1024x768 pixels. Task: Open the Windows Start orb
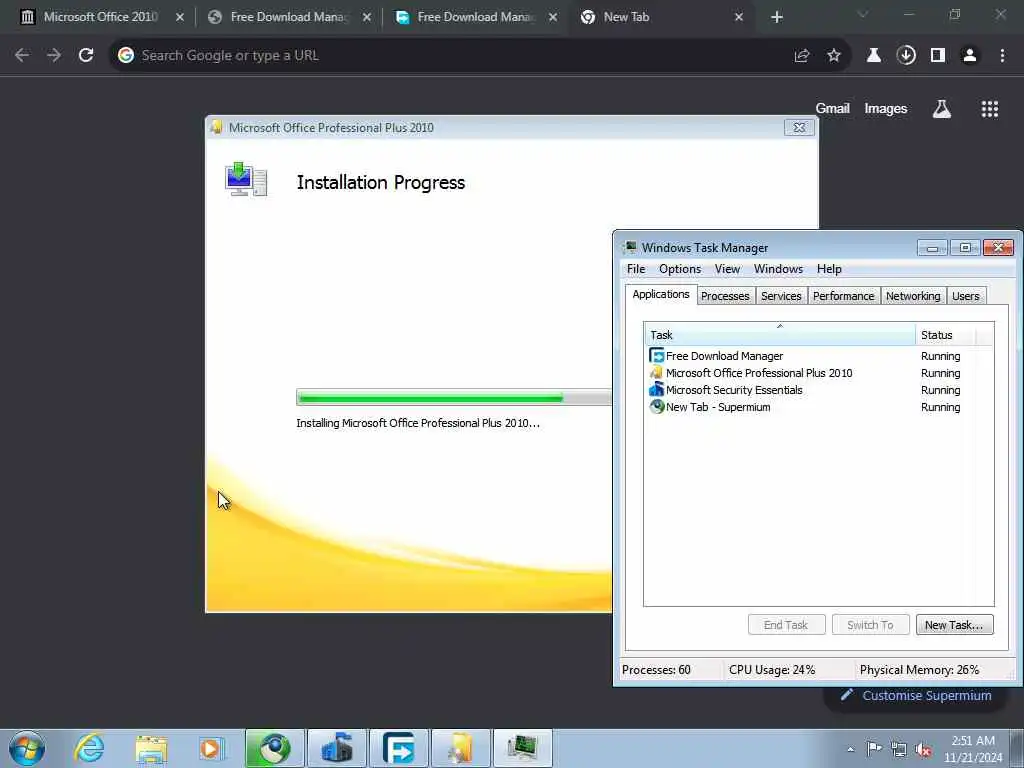(27, 748)
